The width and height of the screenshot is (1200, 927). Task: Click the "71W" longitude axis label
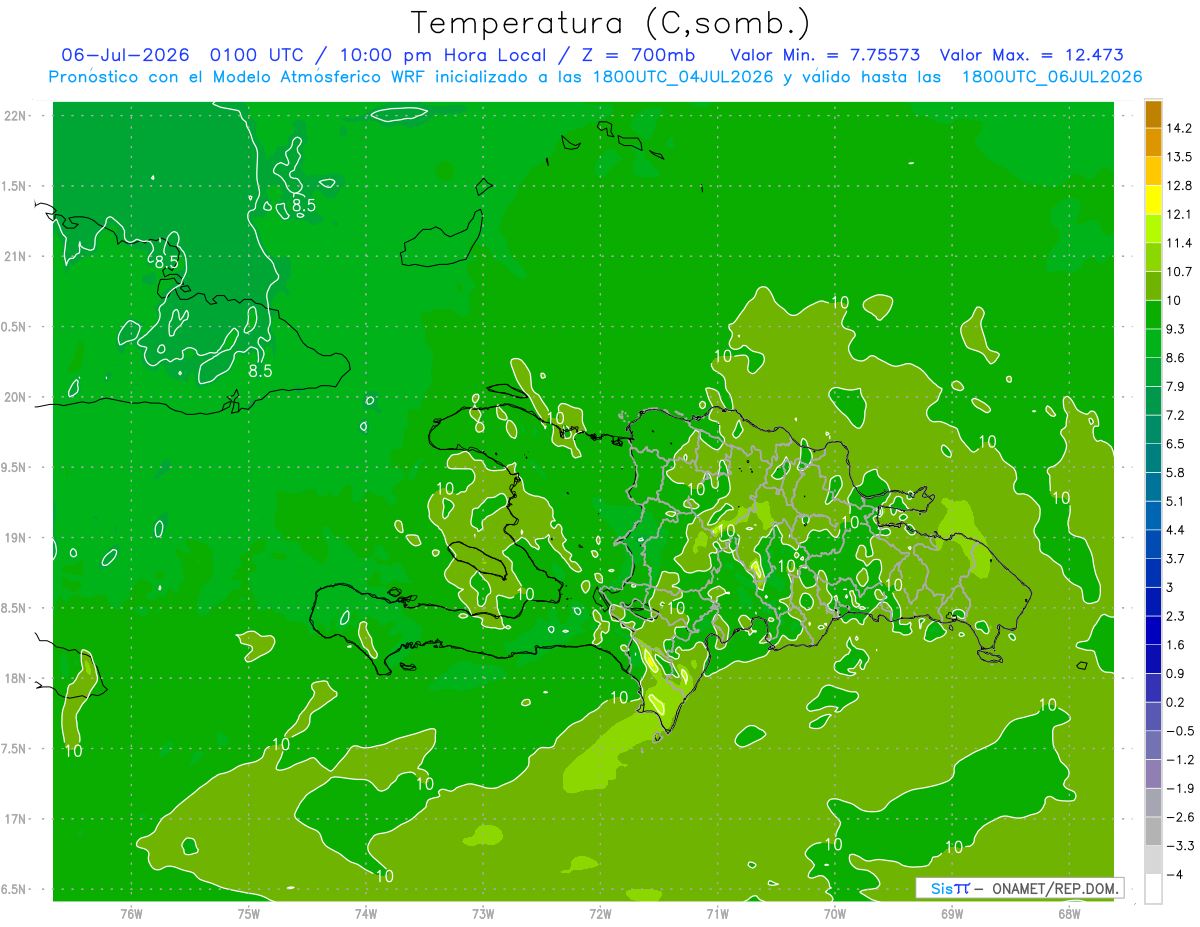point(717,913)
